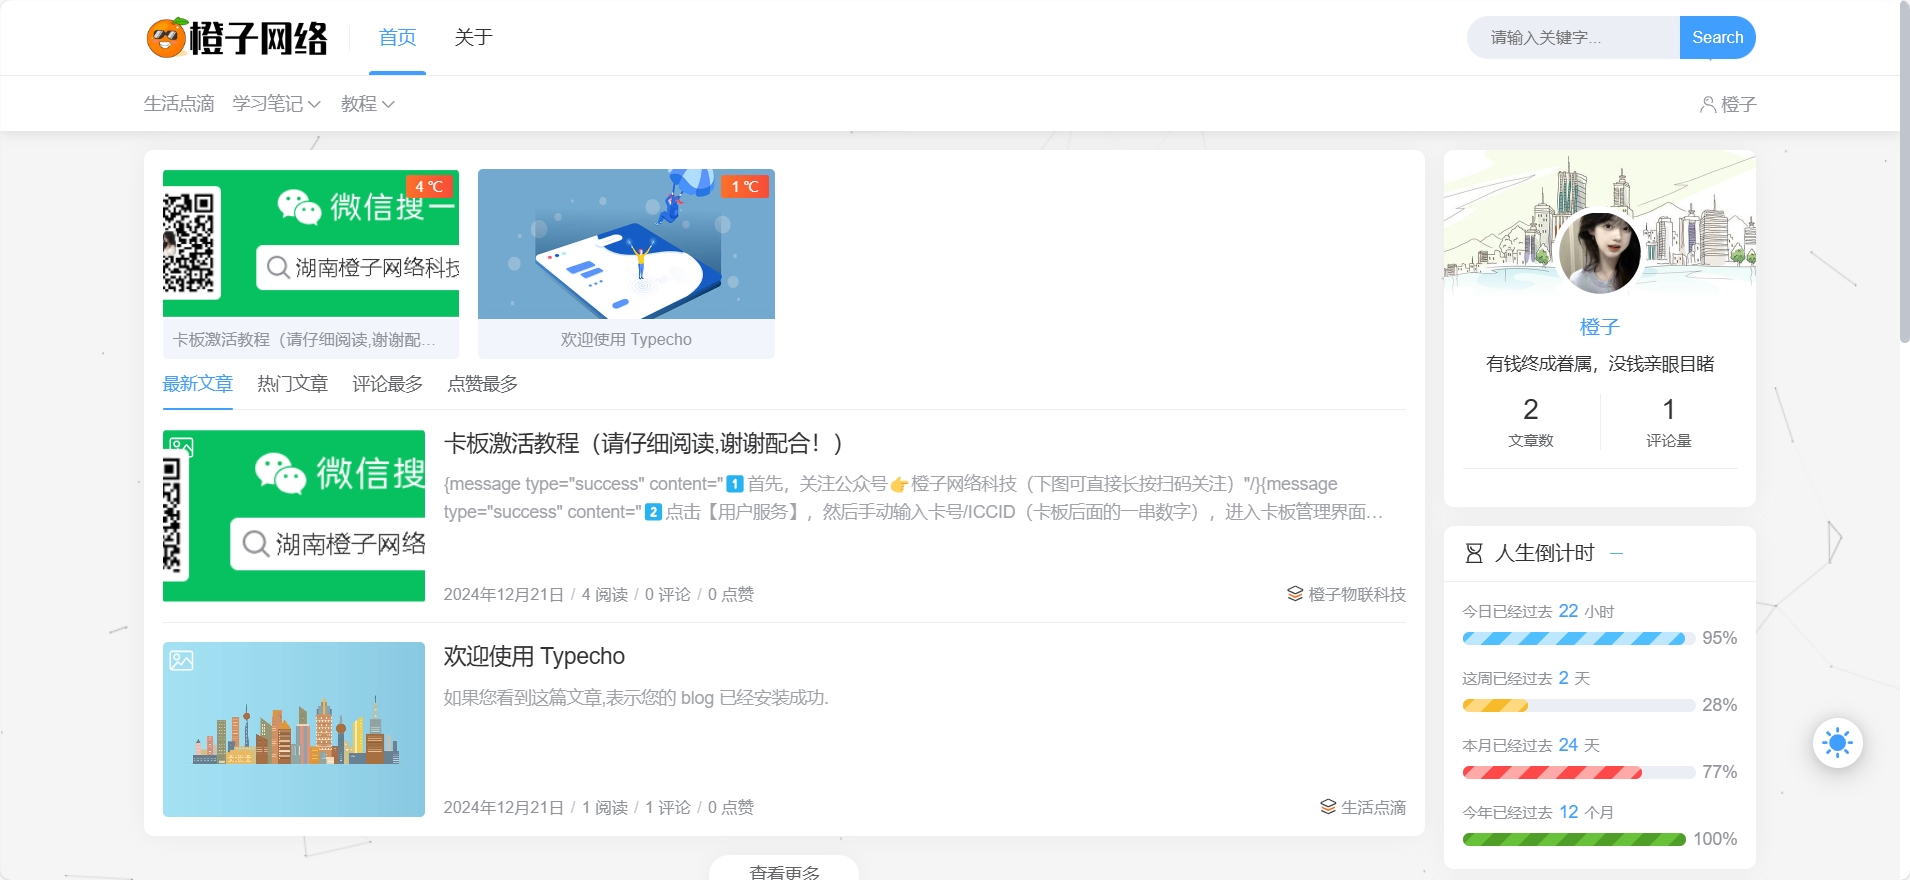1910x880 pixels.
Task: Click the 查看更多 load more button
Action: [784, 869]
